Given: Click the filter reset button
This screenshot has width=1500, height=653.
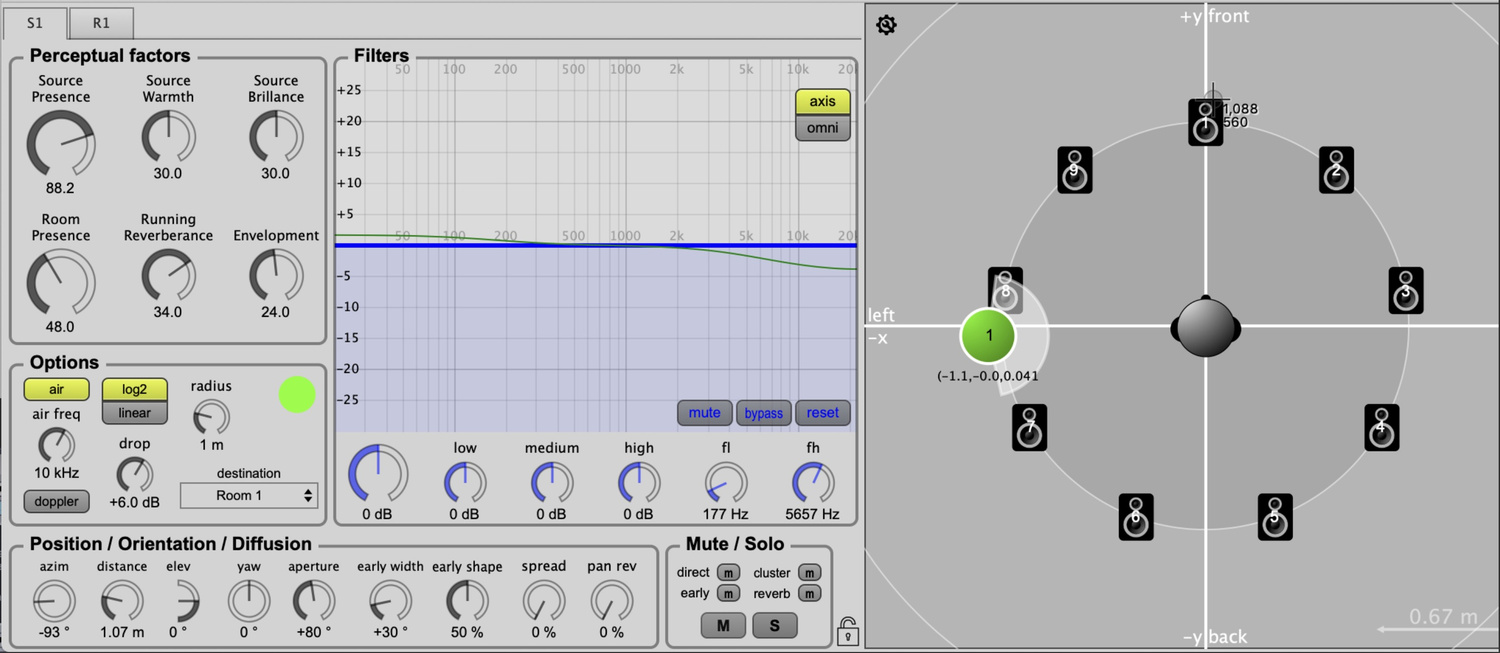Looking at the screenshot, I should [x=822, y=413].
